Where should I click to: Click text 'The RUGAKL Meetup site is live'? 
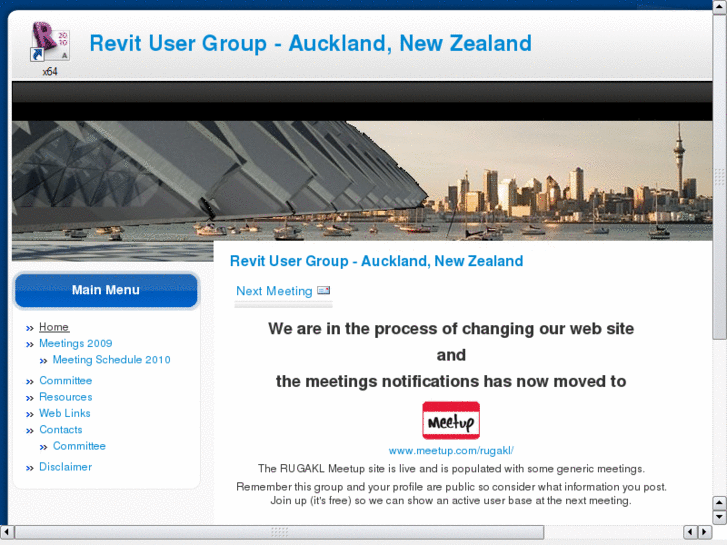tap(338, 468)
